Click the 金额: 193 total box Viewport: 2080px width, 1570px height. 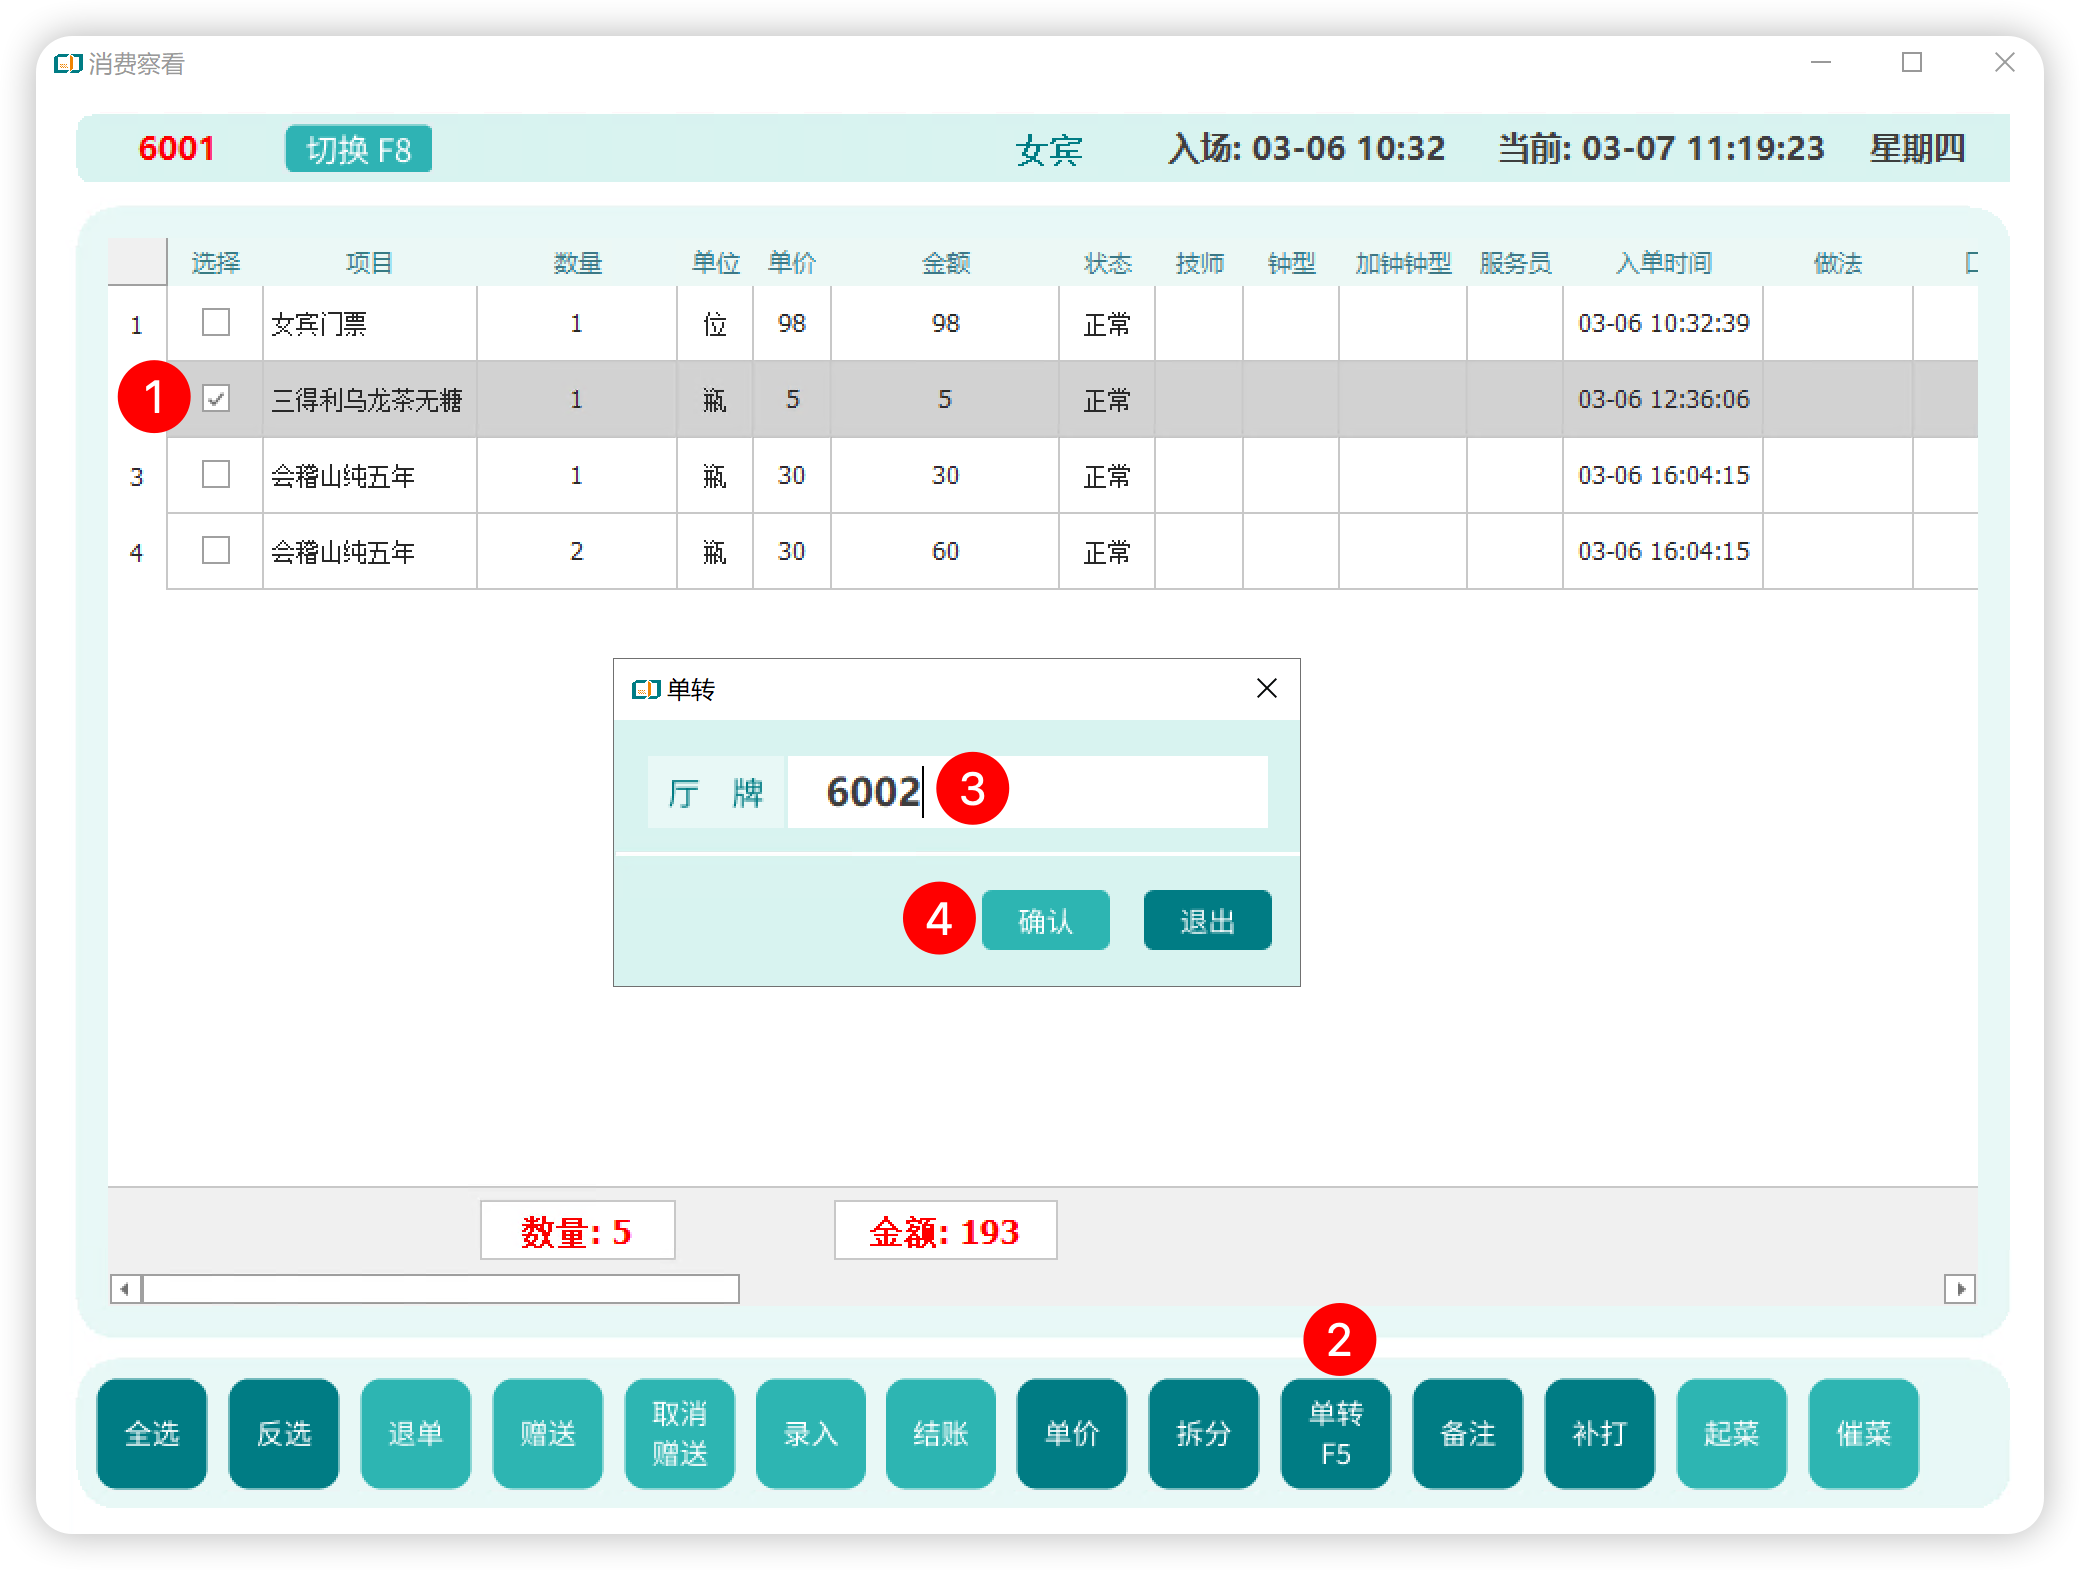945,1230
